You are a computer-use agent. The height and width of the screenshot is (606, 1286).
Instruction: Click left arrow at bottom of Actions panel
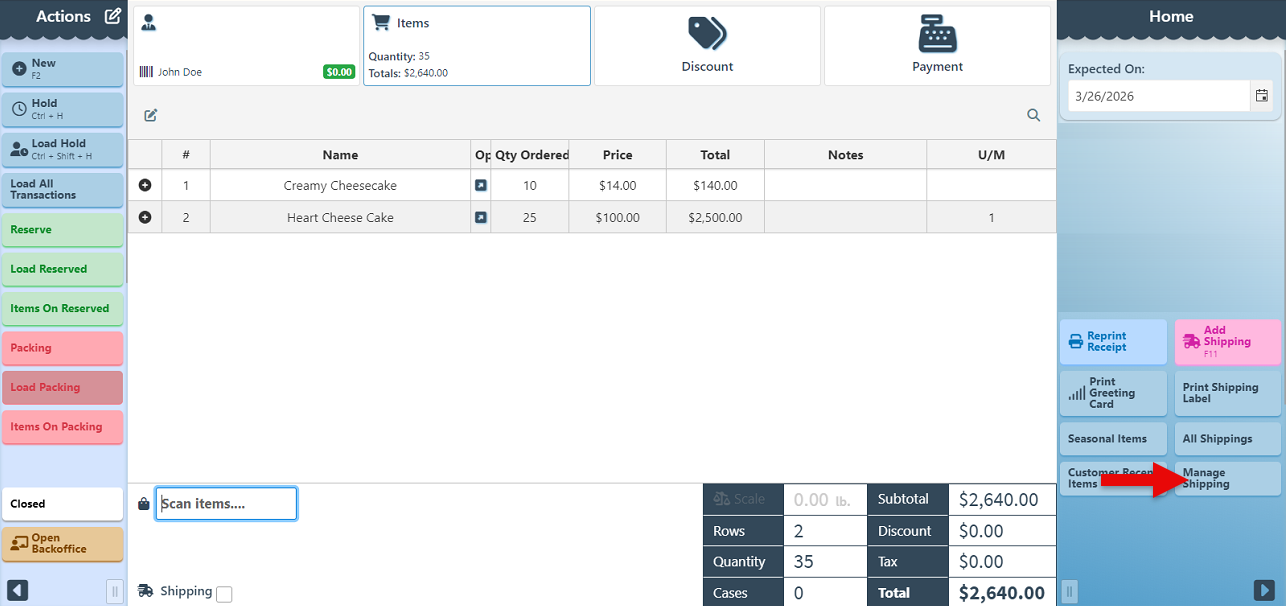click(x=17, y=590)
